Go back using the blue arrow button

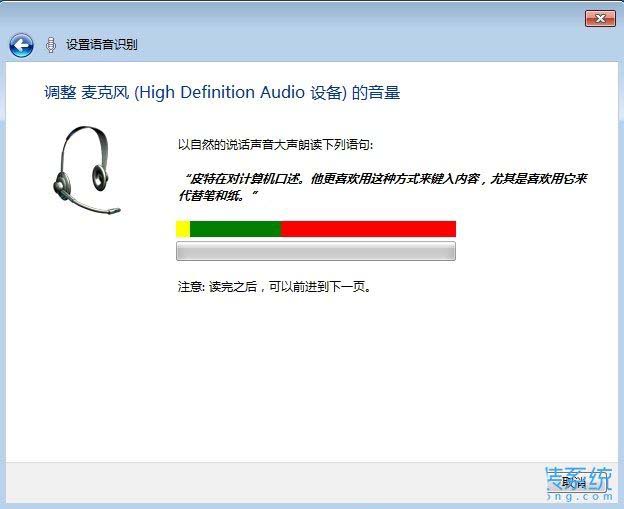21,45
